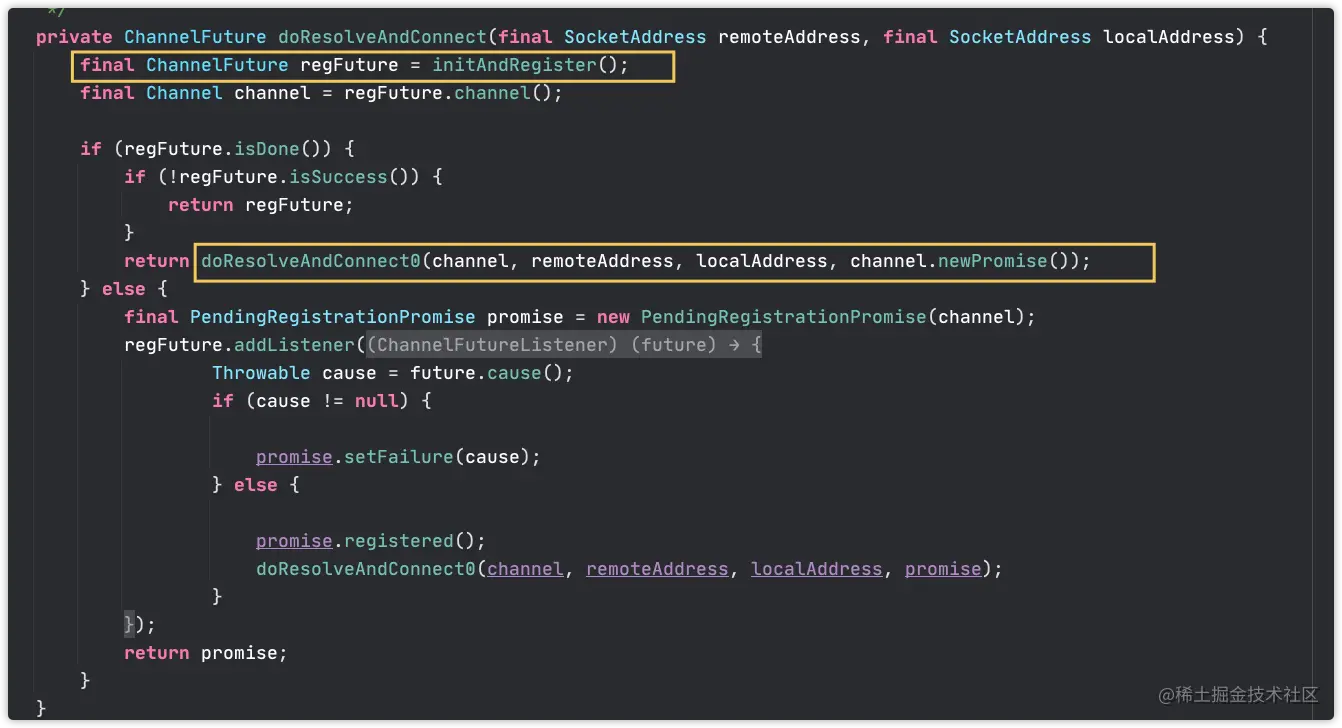The image size is (1342, 728).
Task: Click the doResolveAndConnect method name in signature
Action: 382,37
